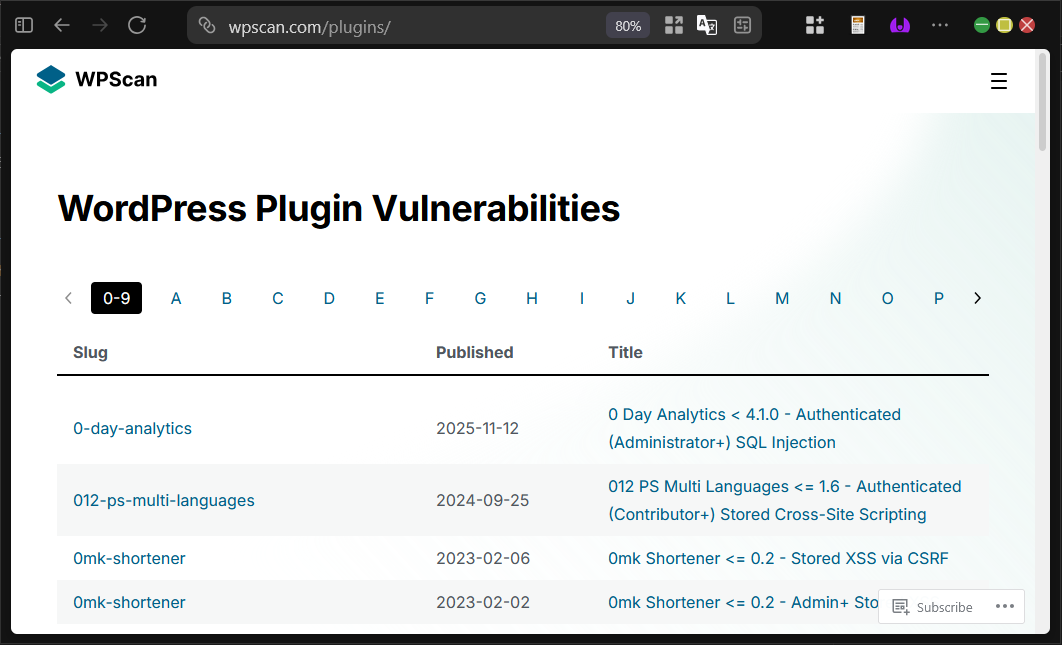This screenshot has height=645, width=1062.
Task: Open the 80% zoom level indicator
Action: point(628,26)
